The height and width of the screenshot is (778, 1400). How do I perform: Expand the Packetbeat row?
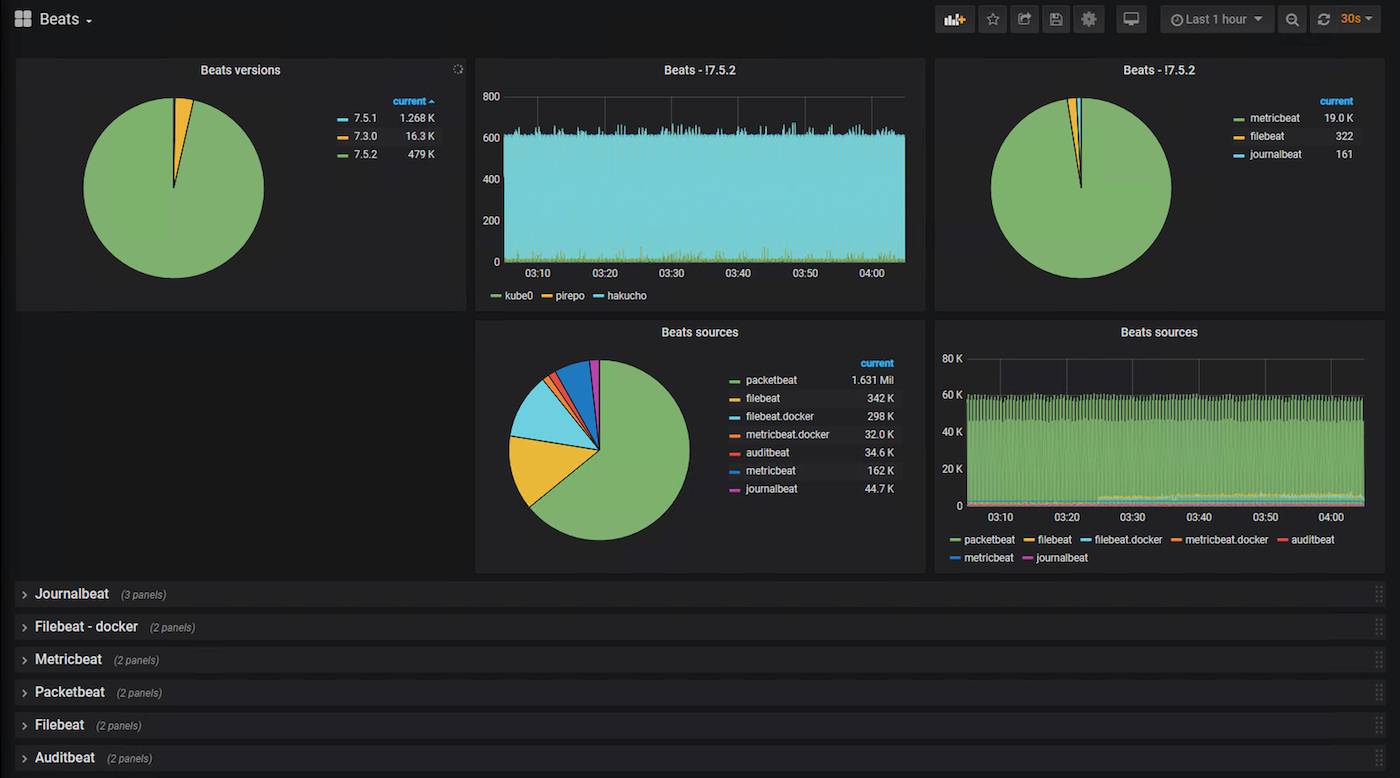point(70,692)
